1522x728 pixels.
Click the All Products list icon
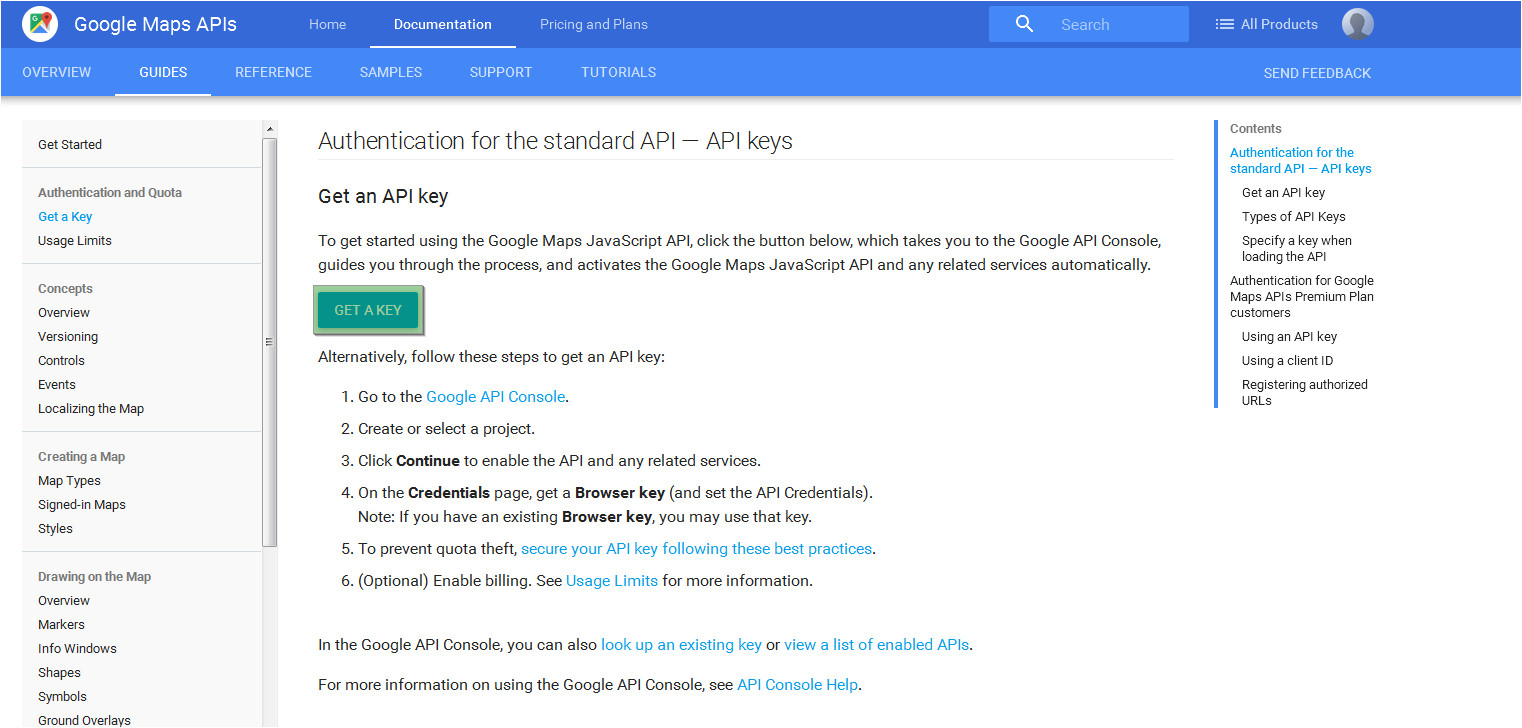coord(1224,24)
